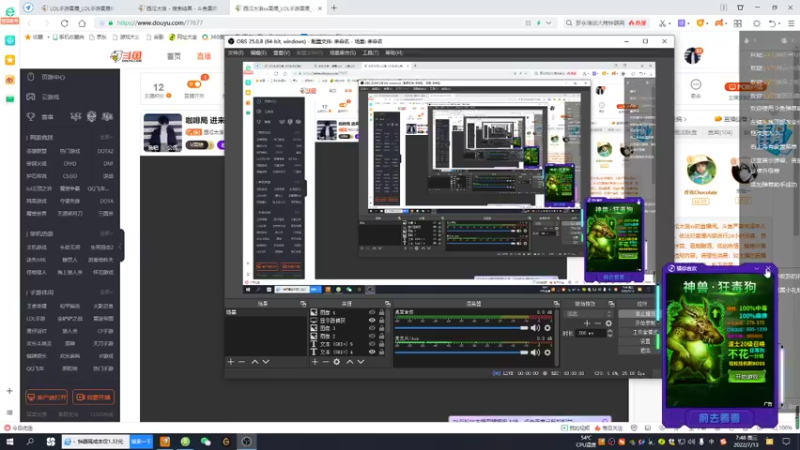The image size is (800, 450).
Task: Remove the selected source with the minus button
Action: coord(326,362)
